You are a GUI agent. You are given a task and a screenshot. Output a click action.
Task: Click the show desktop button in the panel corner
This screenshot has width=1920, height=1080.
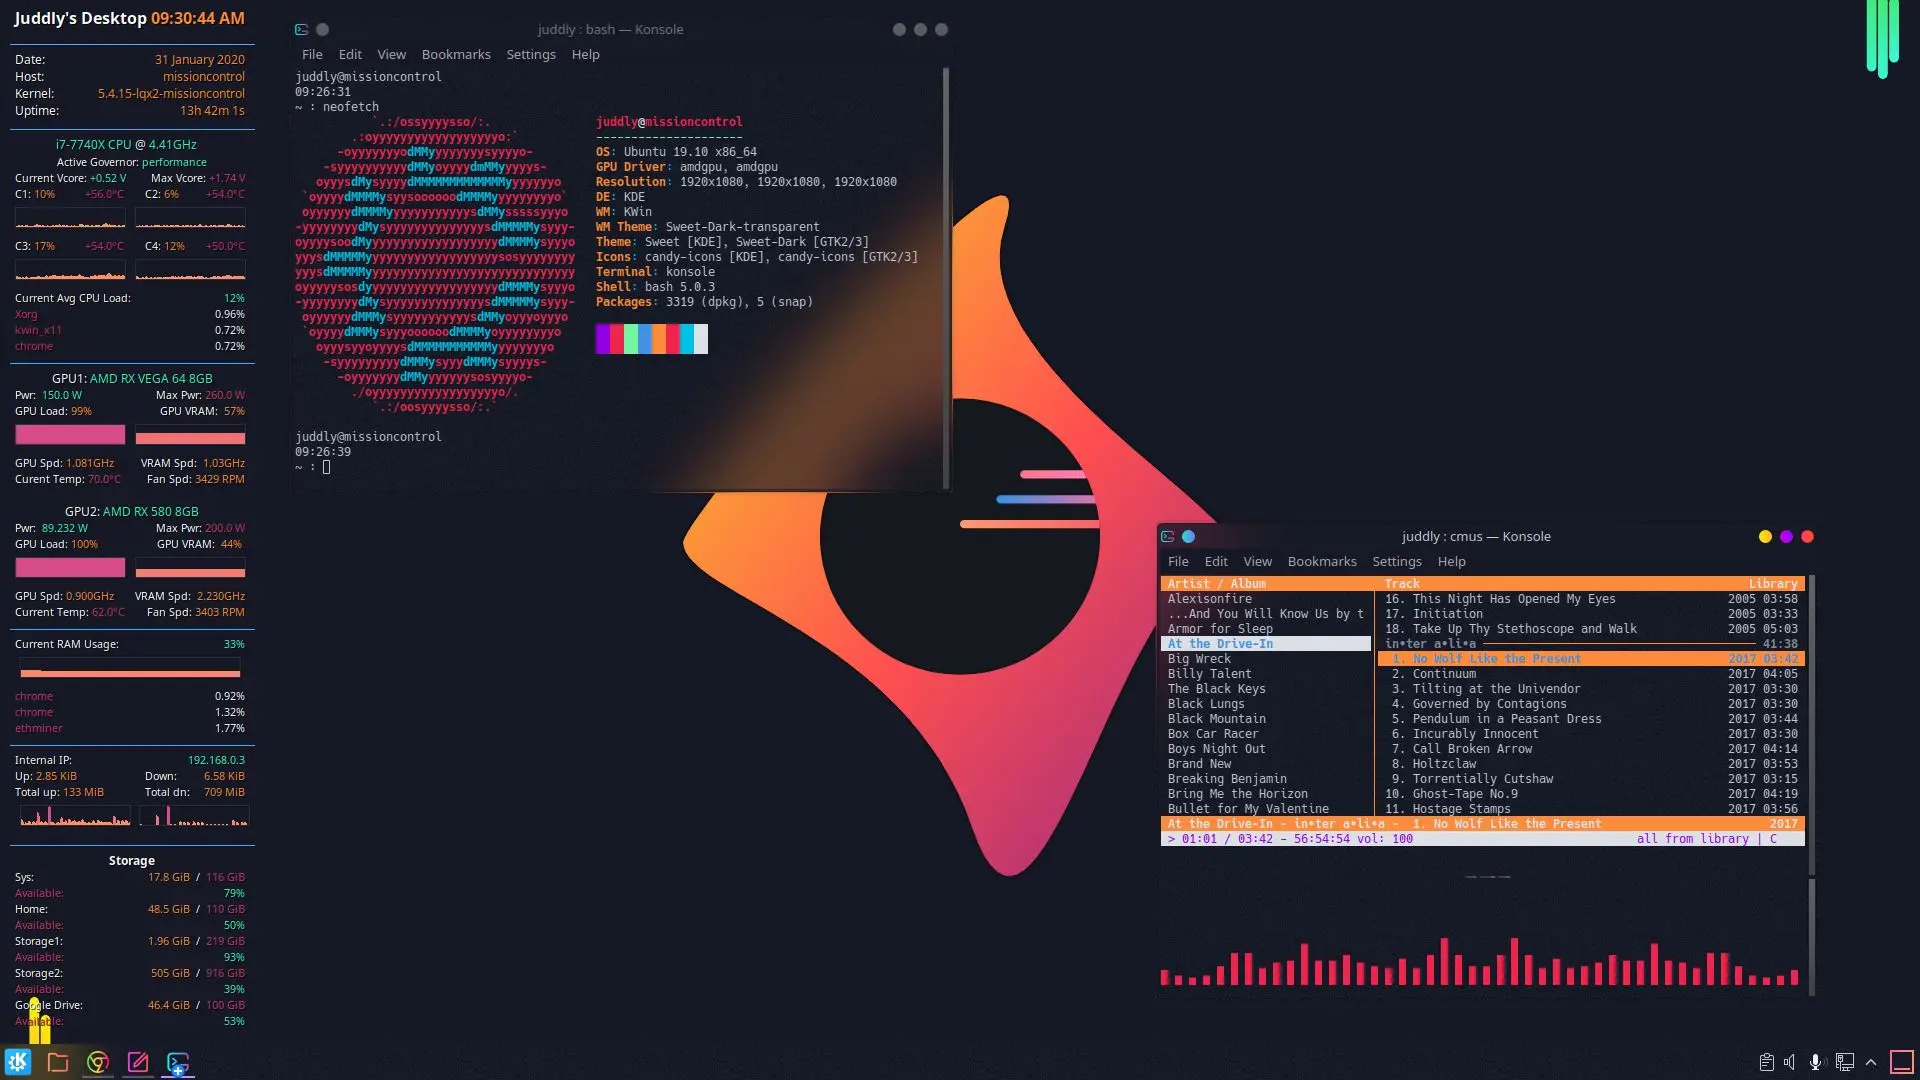1901,1062
